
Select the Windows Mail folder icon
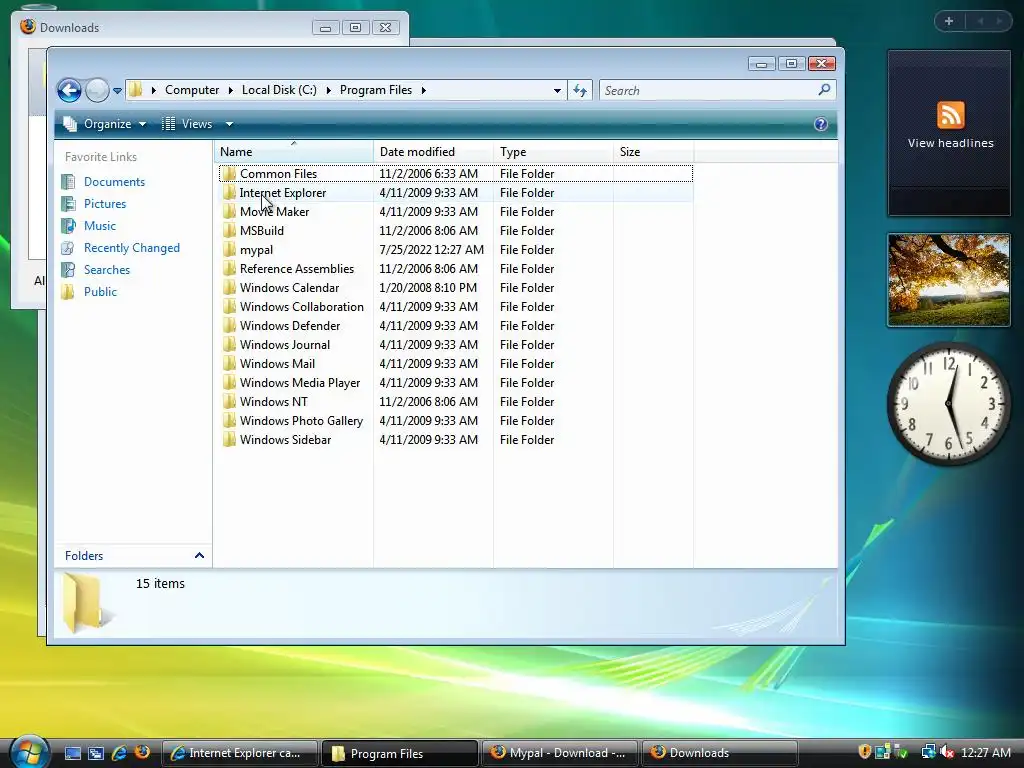pos(229,363)
